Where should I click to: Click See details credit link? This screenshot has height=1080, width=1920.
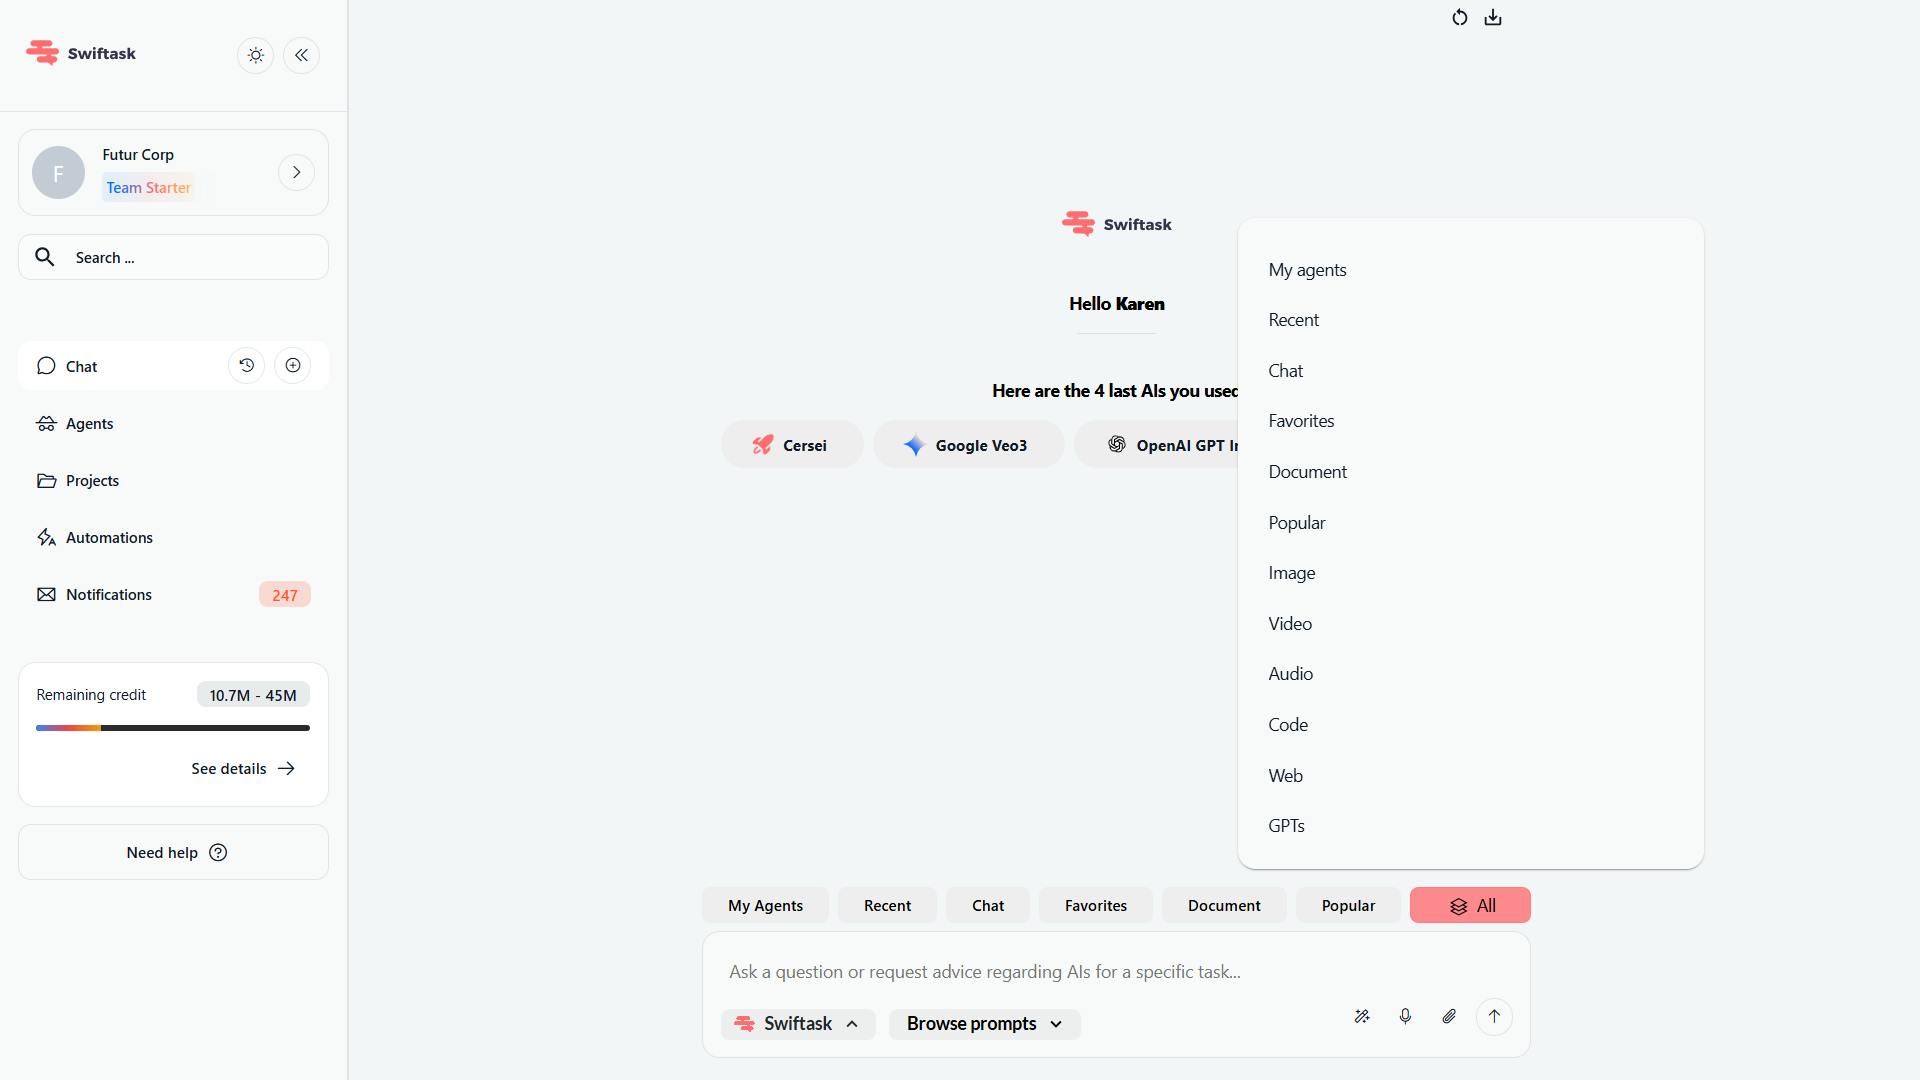coord(243,769)
